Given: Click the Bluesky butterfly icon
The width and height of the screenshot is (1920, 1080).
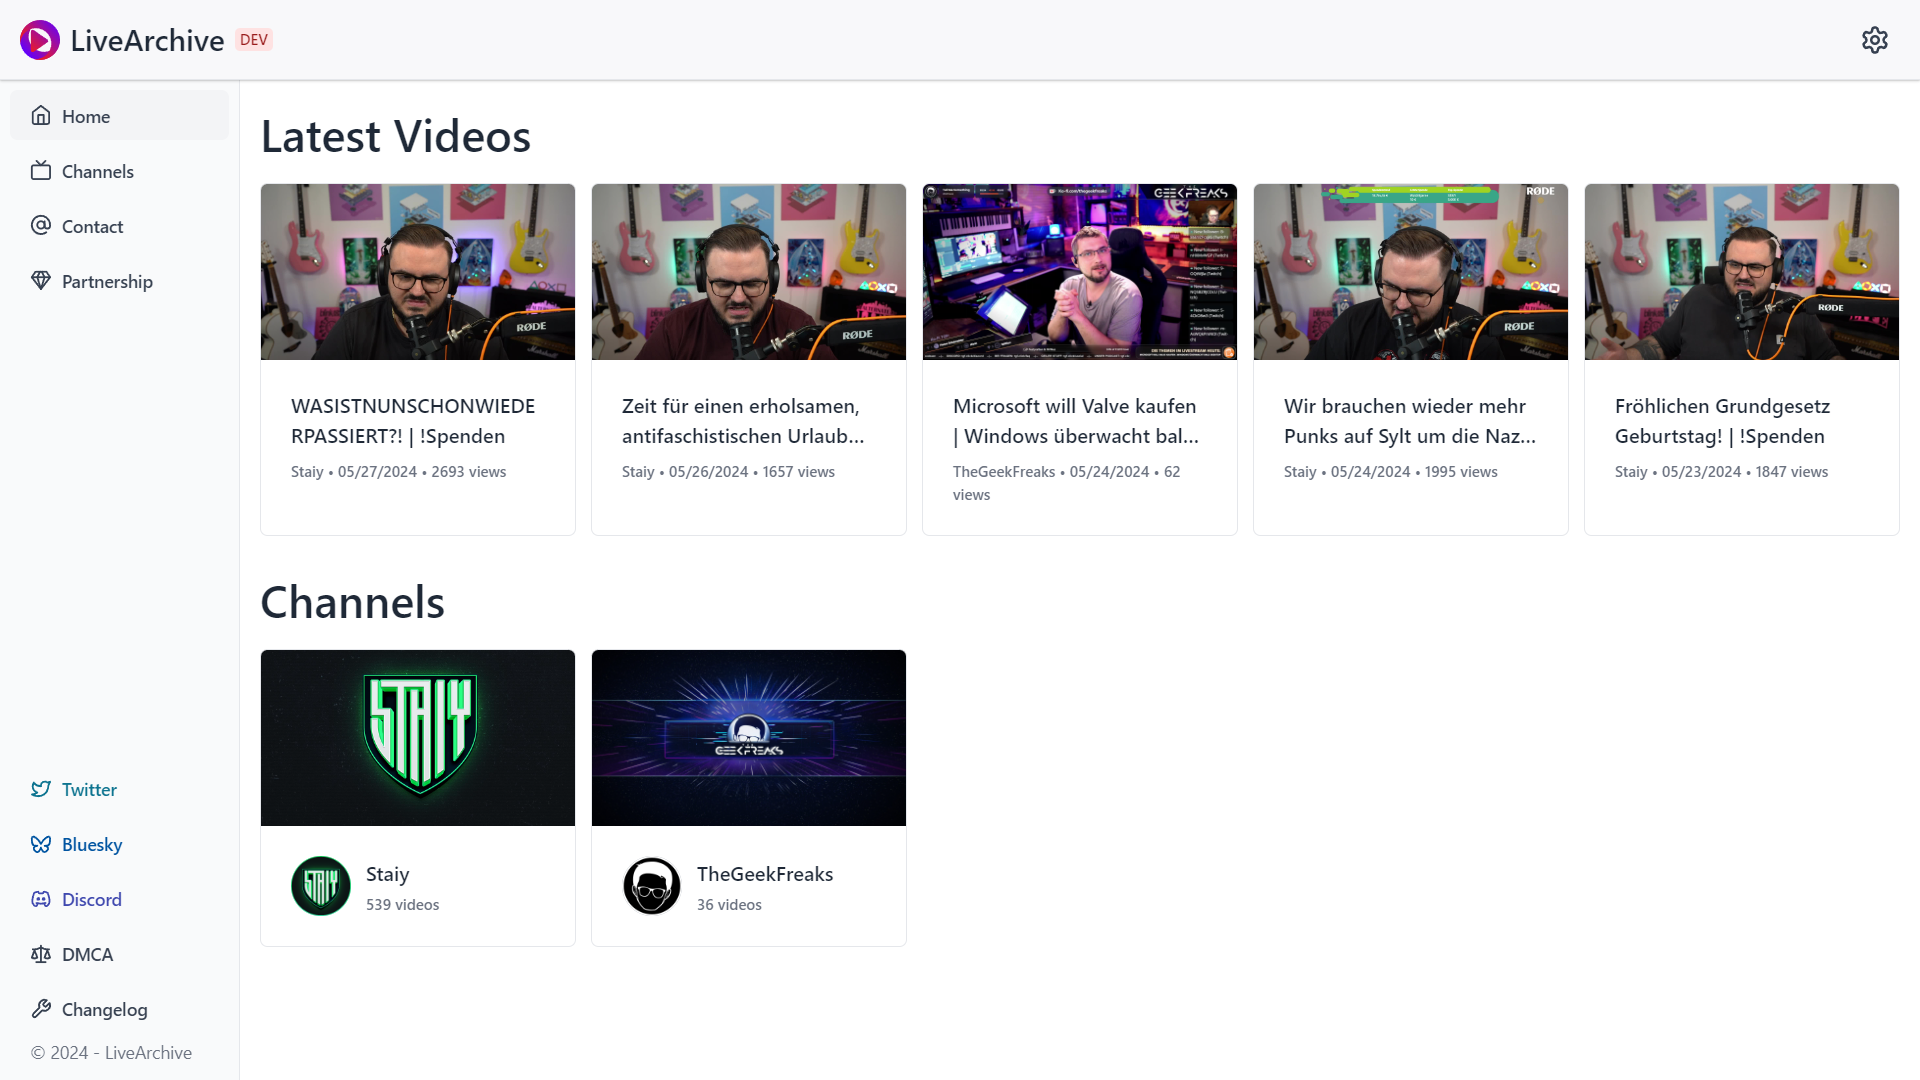Looking at the screenshot, I should [41, 844].
